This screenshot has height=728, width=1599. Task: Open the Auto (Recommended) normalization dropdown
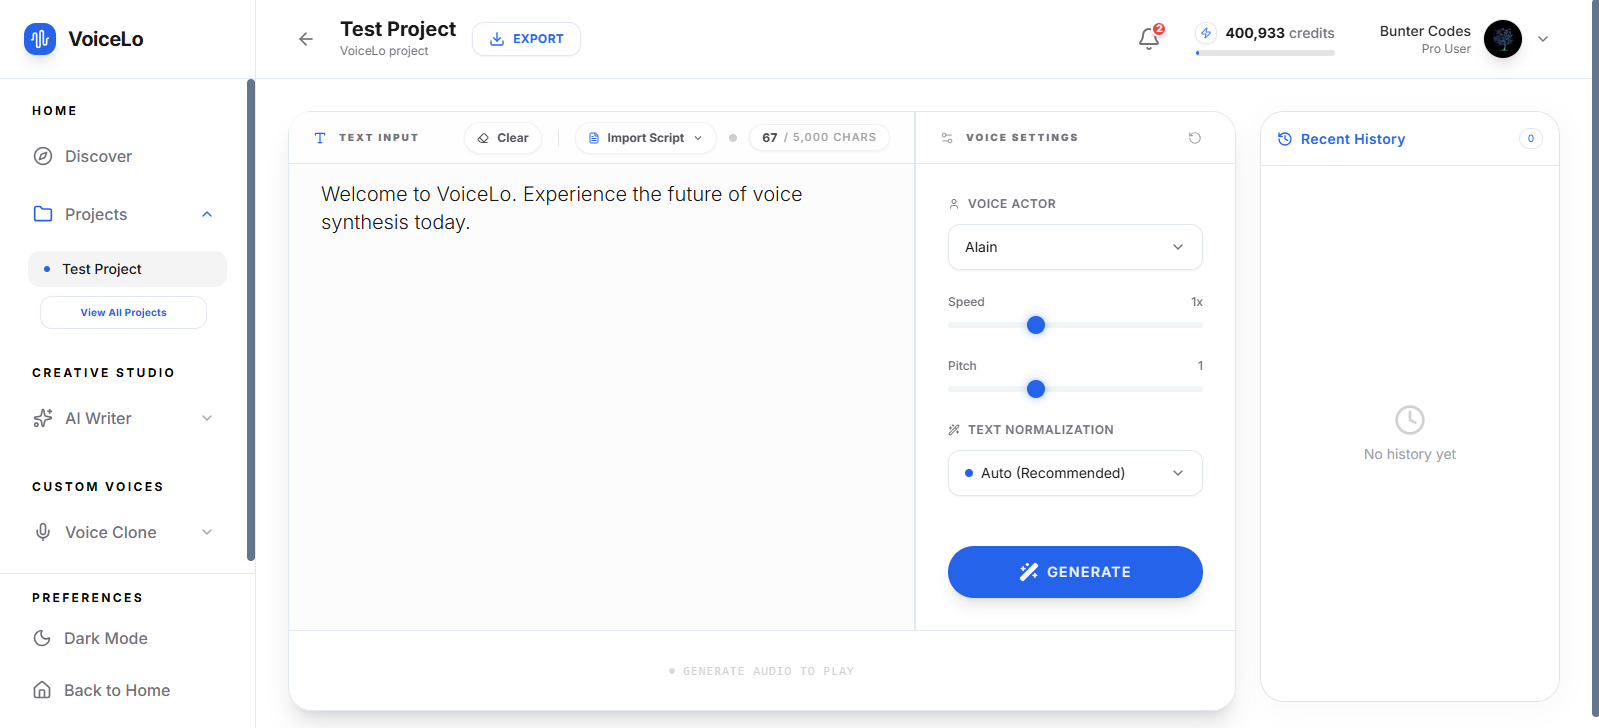click(x=1075, y=473)
